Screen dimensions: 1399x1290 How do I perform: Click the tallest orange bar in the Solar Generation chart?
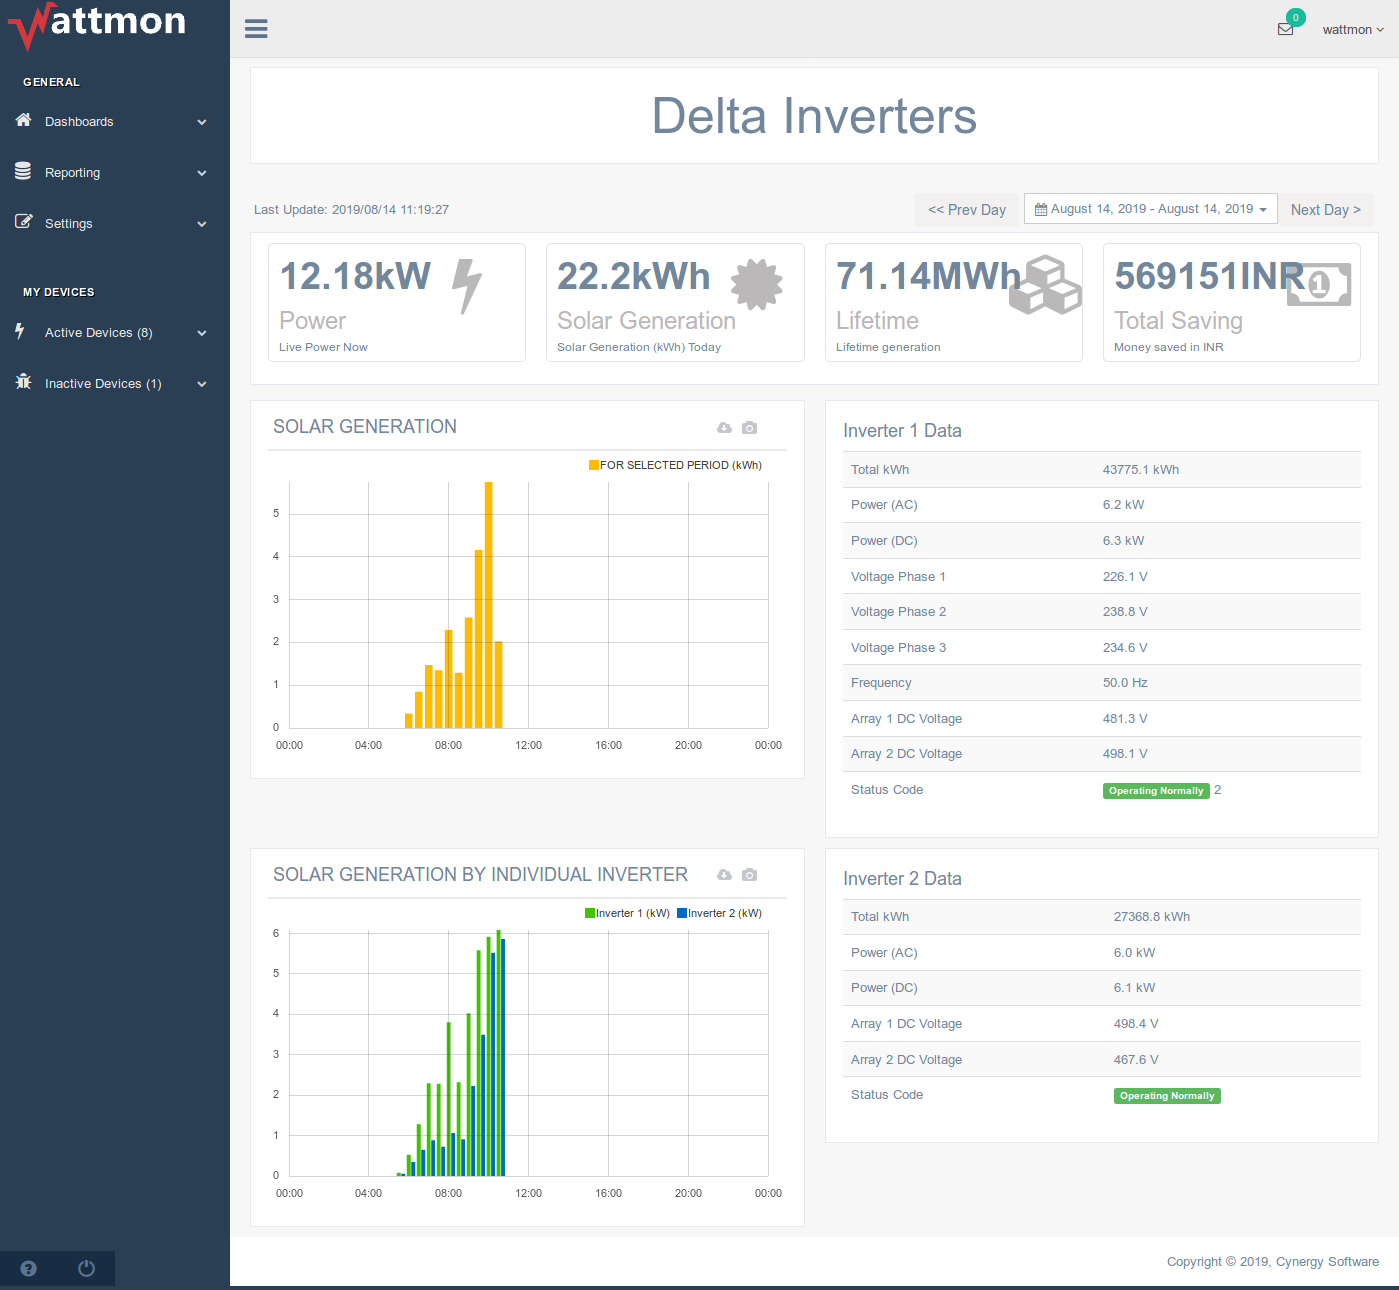tap(488, 605)
